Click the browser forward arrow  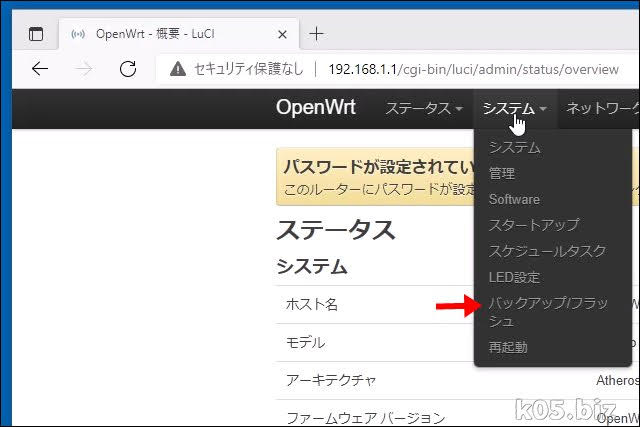click(84, 69)
